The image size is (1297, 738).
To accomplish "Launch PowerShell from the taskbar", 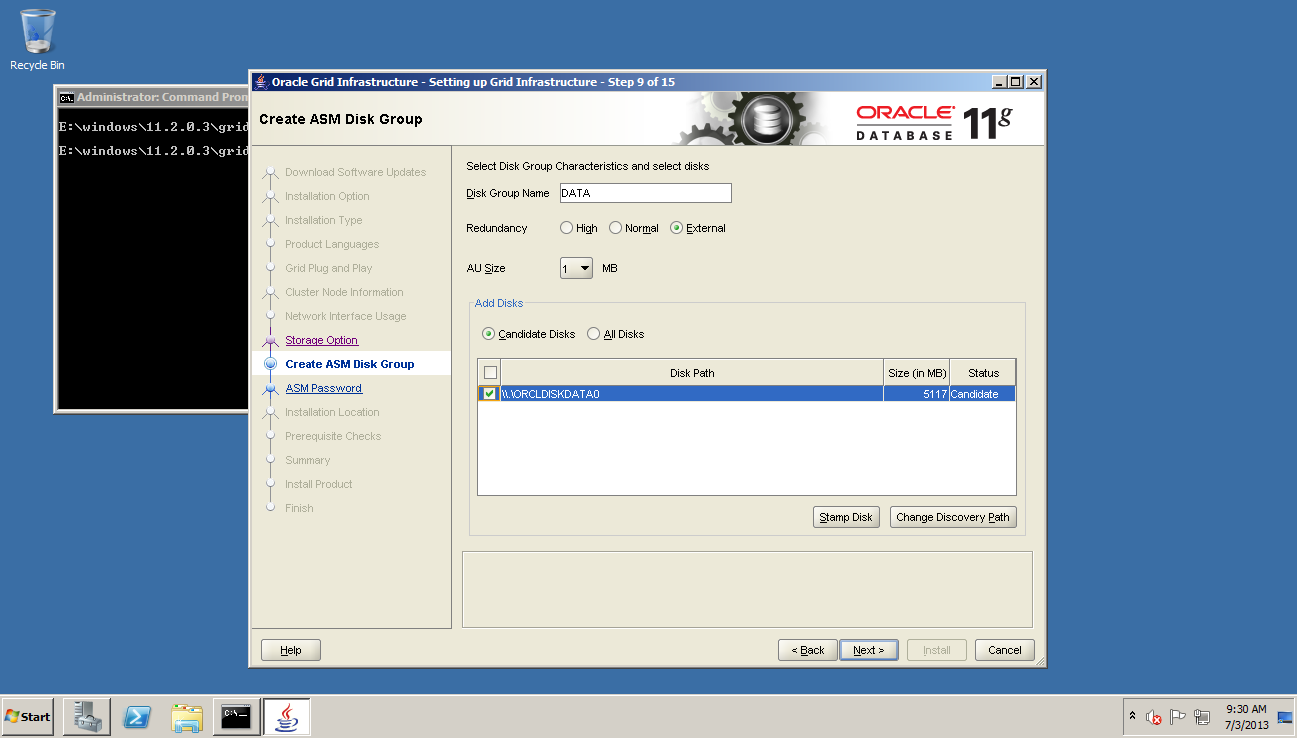I will coord(137,716).
